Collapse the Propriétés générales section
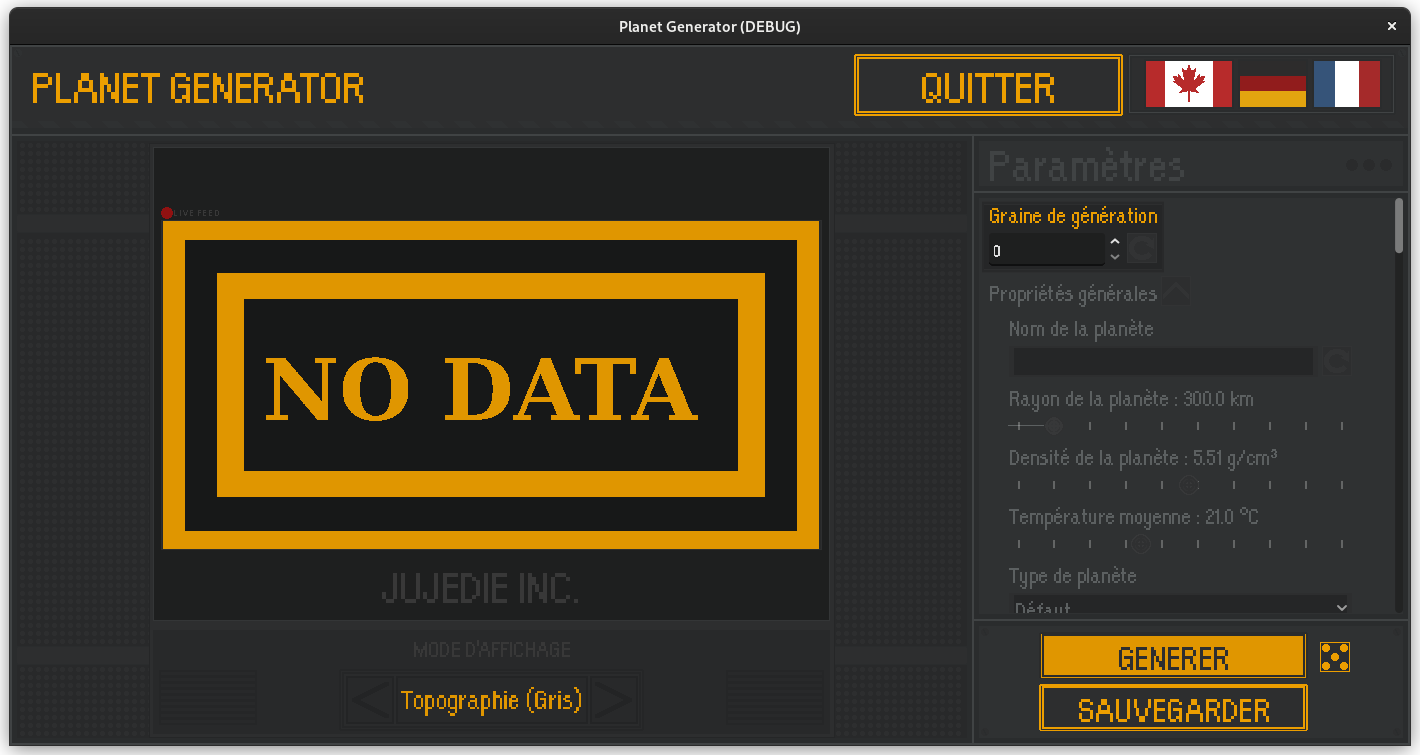1420x755 pixels. point(1176,294)
